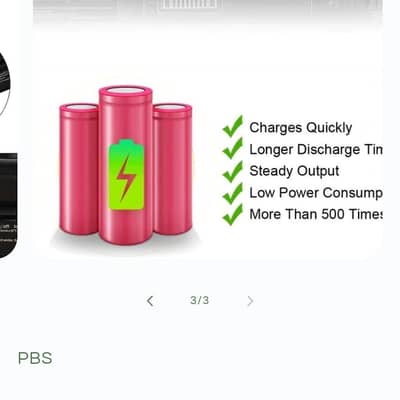Select the tall center pink battery cell top

[x=126, y=92]
